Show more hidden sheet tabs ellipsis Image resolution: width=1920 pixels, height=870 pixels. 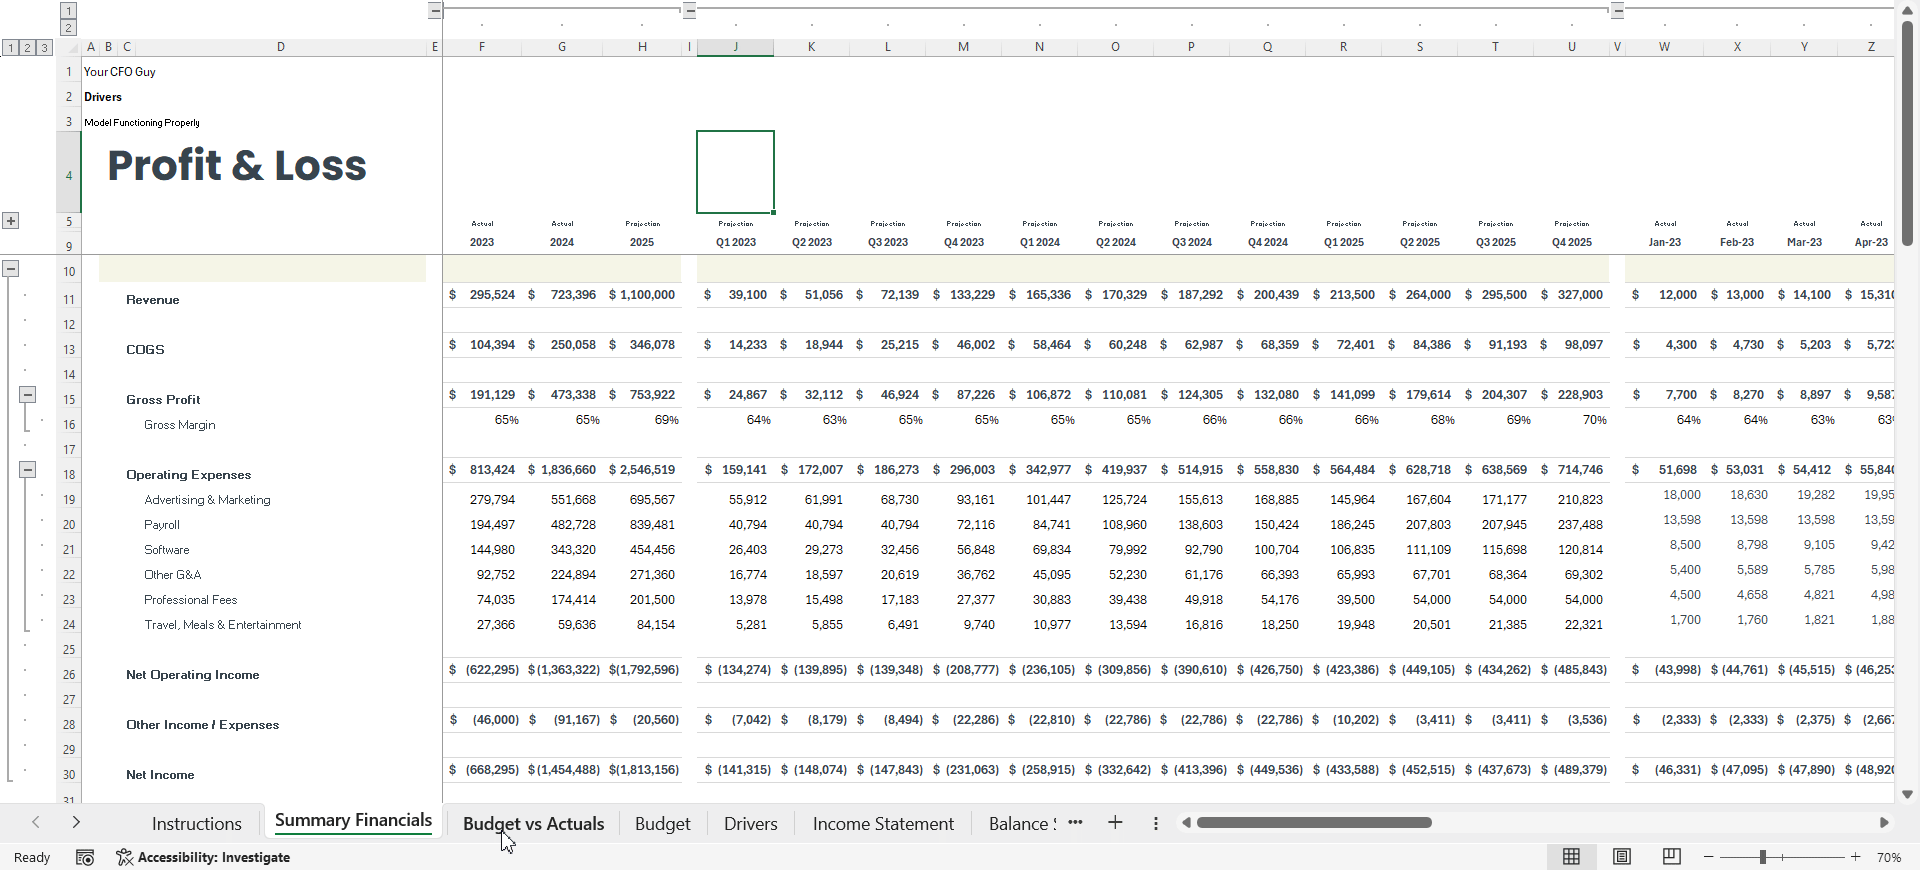coord(1075,823)
